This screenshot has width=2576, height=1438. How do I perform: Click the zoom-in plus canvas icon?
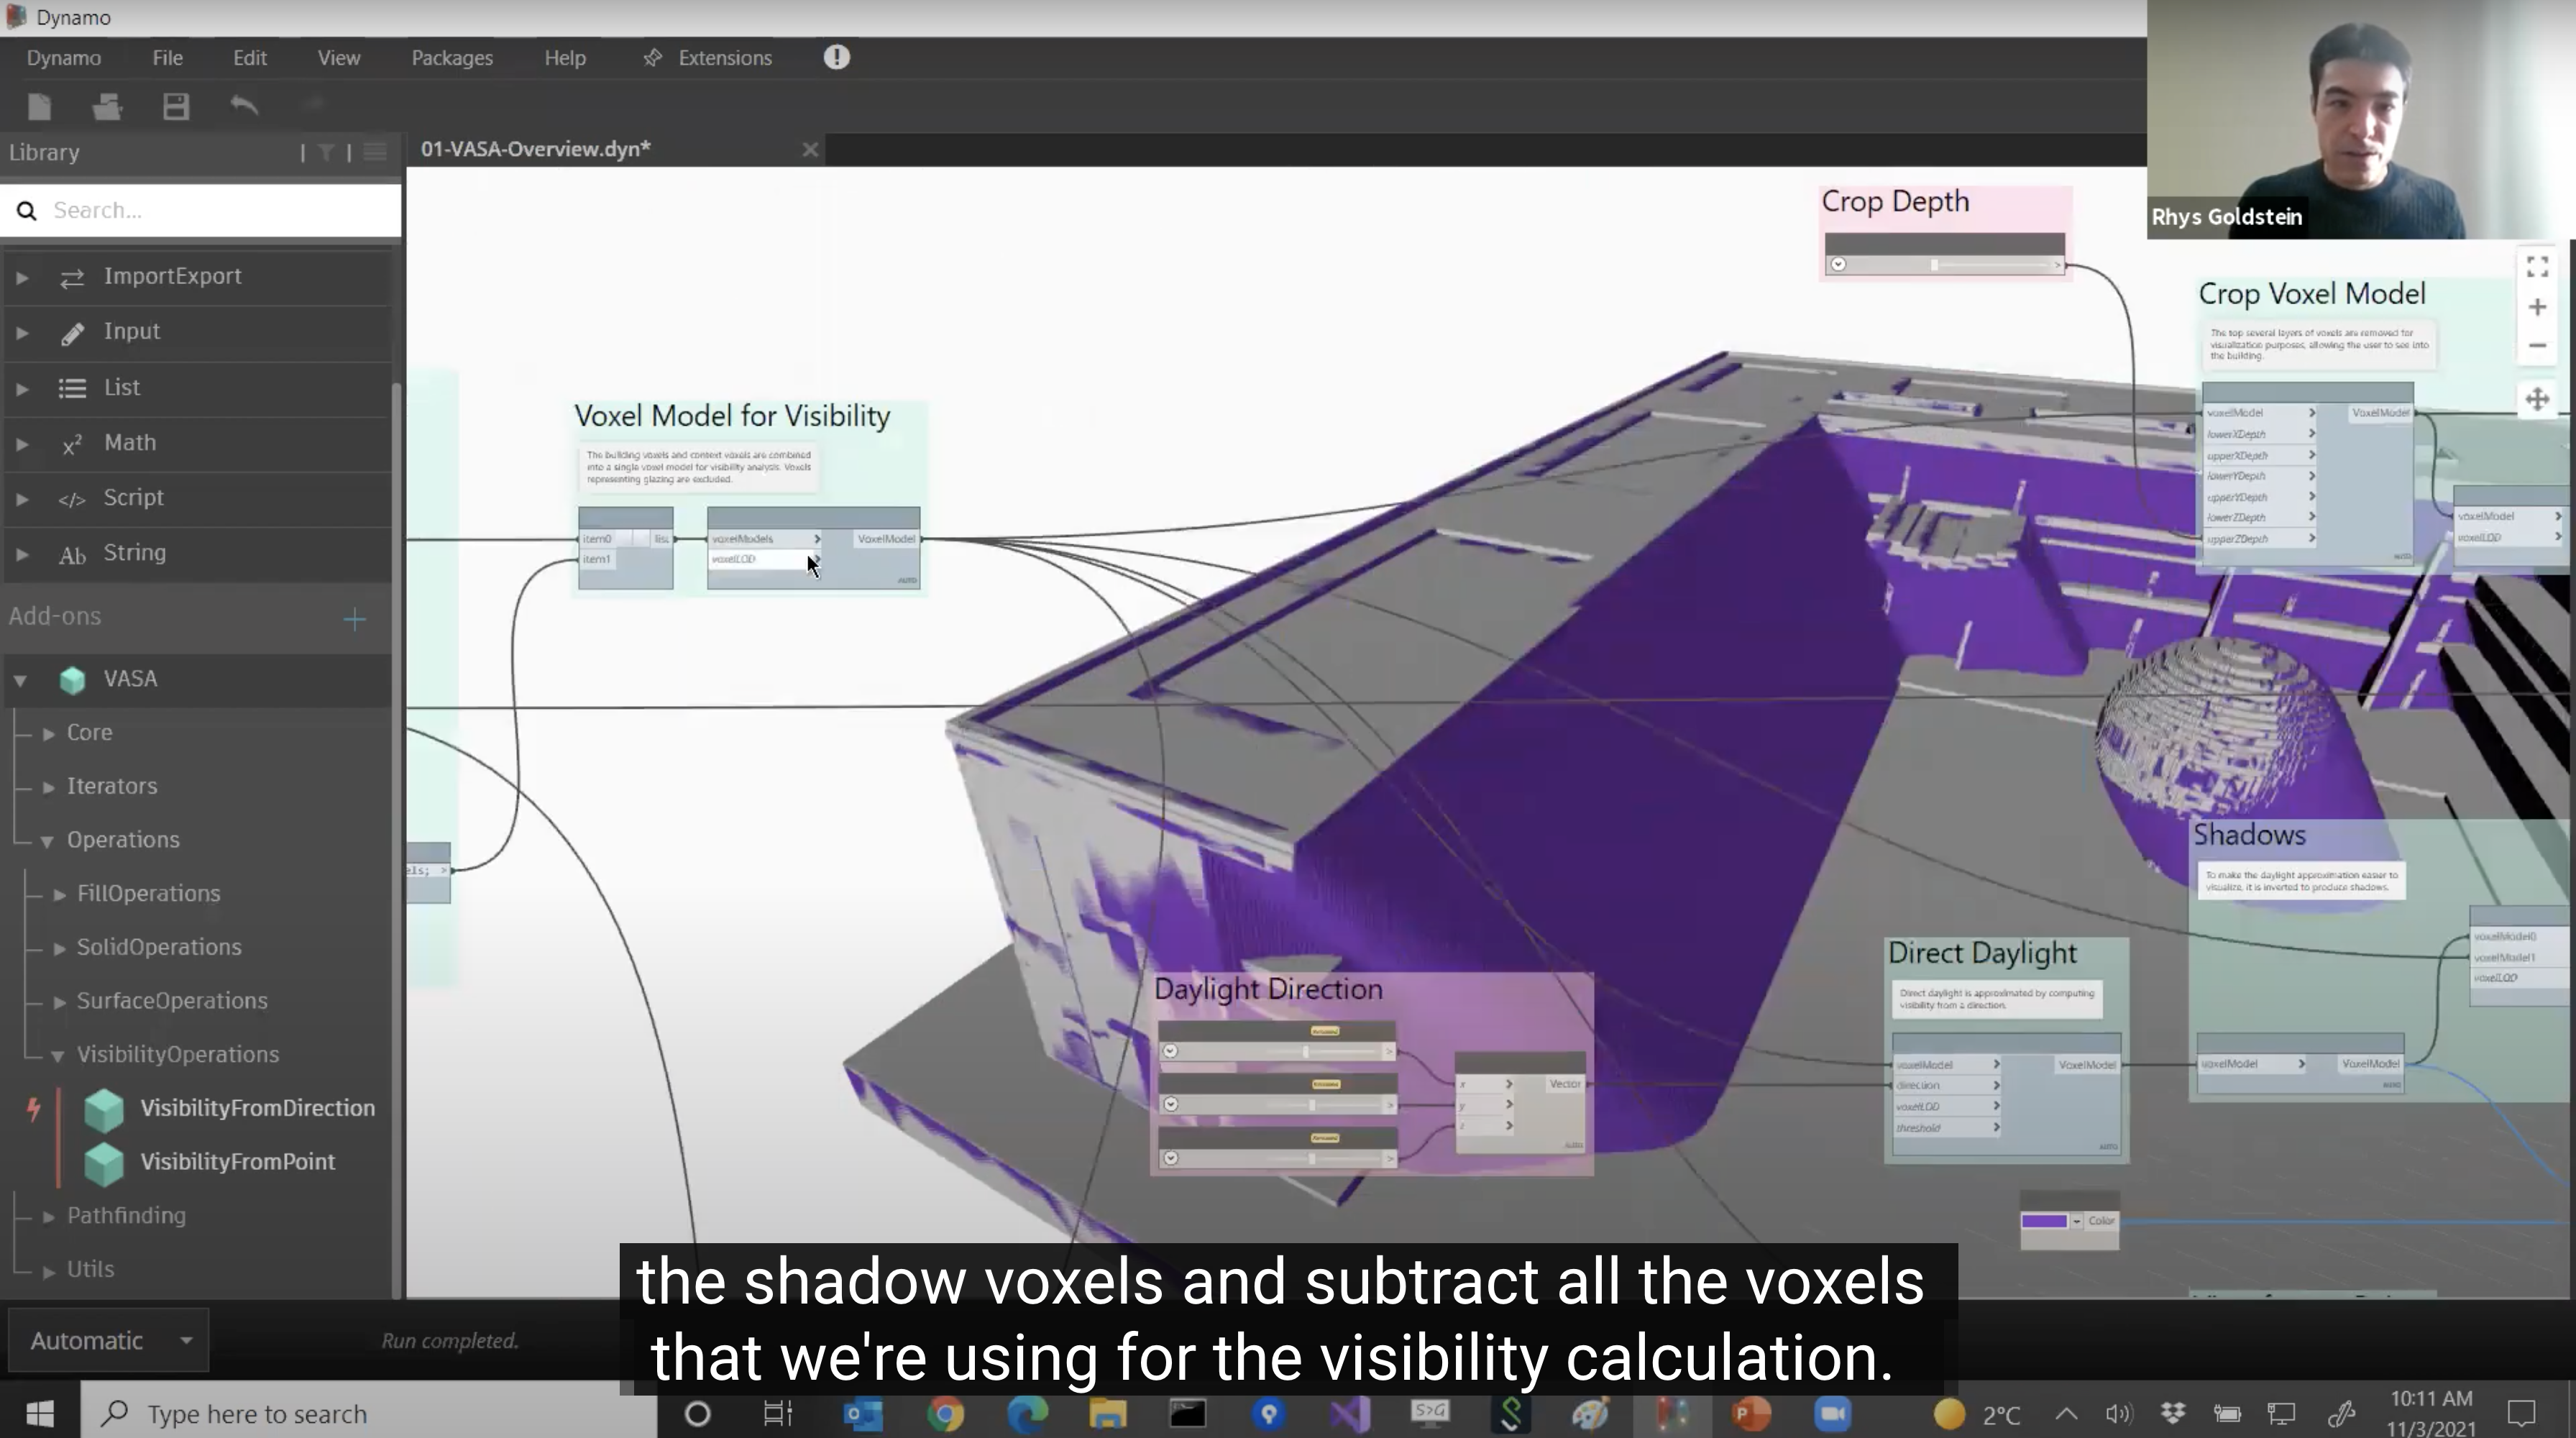2537,307
